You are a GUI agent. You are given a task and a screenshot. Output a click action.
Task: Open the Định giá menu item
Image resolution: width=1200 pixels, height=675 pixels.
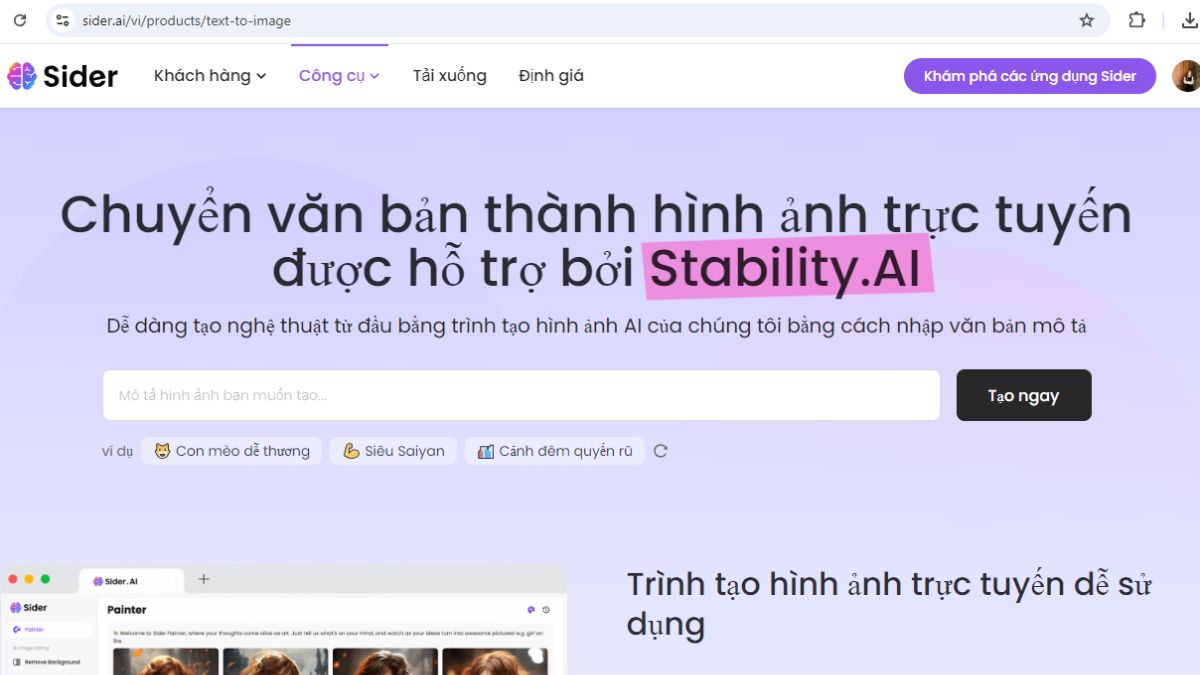[551, 75]
